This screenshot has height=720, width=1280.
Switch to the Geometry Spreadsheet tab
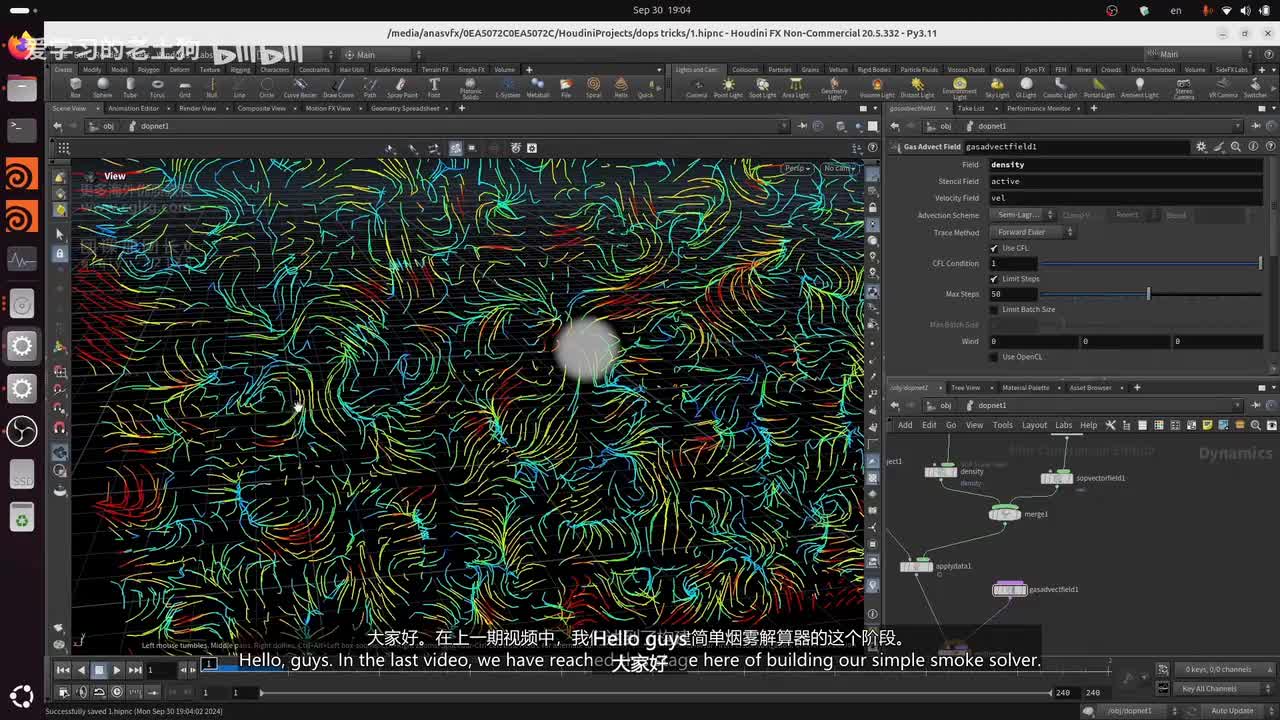tap(405, 108)
